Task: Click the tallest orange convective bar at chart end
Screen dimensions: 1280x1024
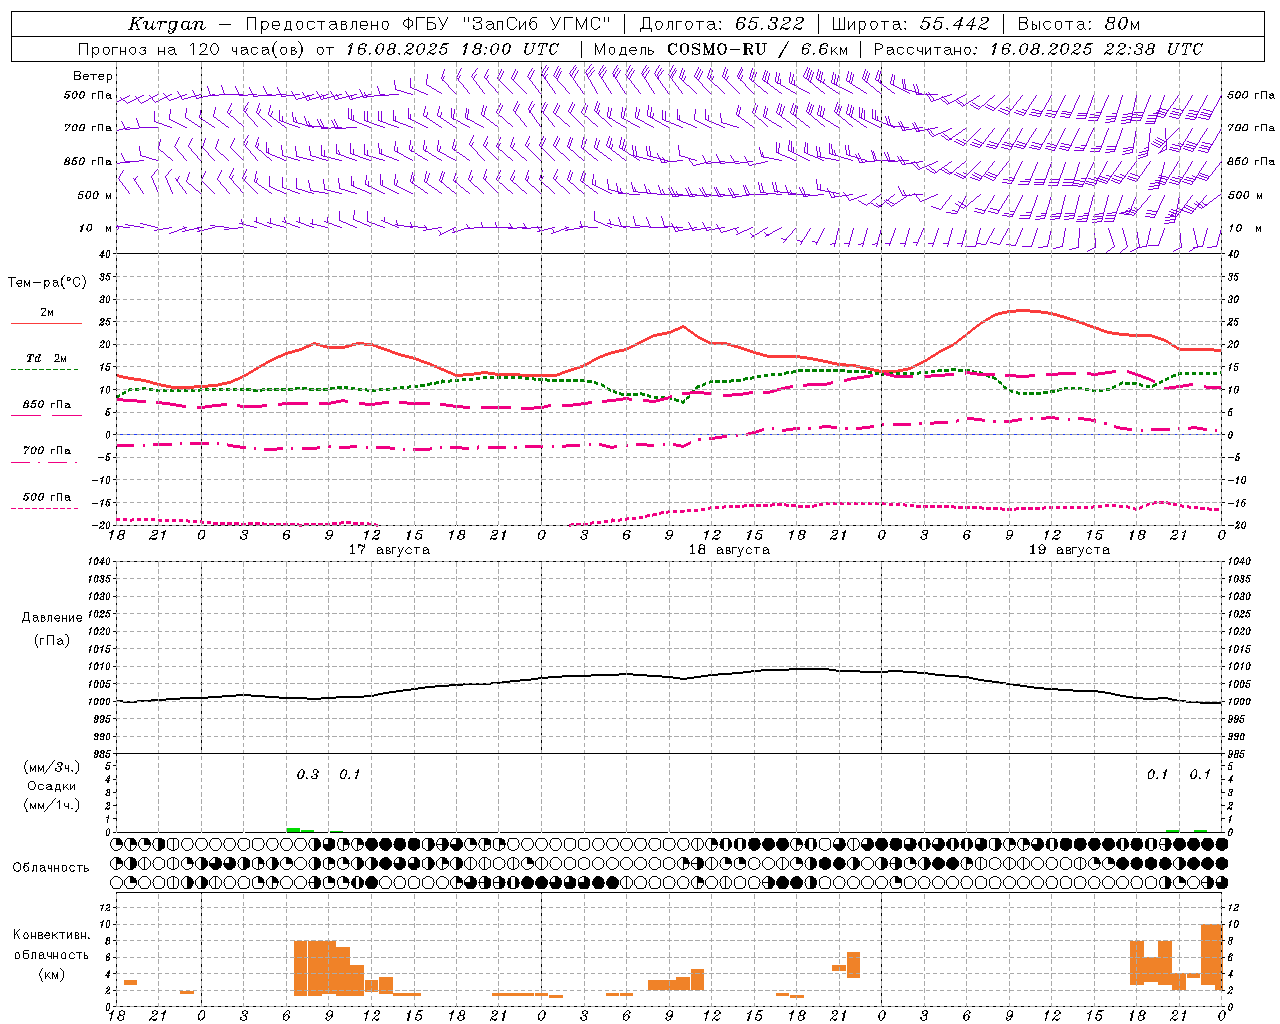Action: click(1211, 957)
